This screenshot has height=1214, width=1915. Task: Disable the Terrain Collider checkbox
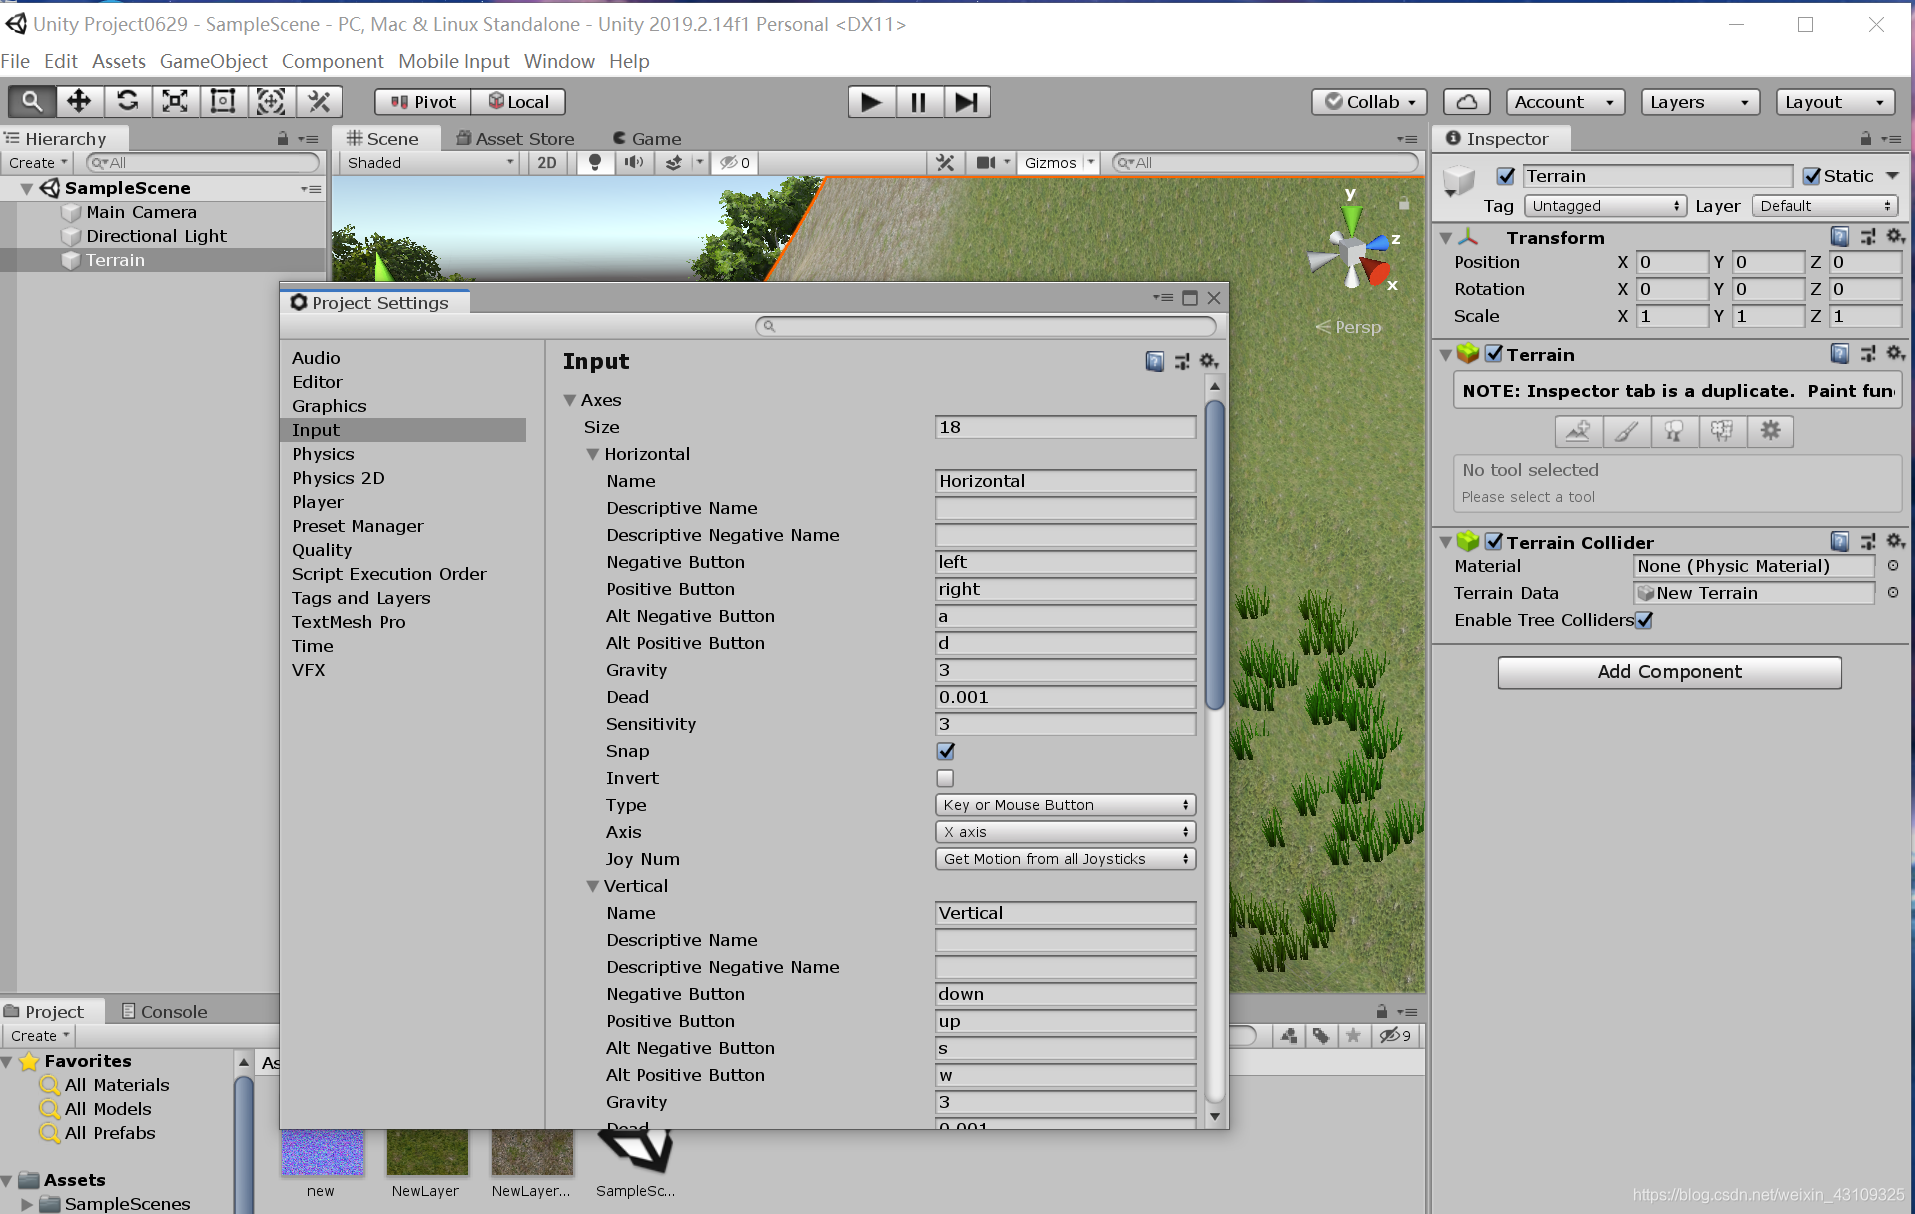(x=1494, y=542)
